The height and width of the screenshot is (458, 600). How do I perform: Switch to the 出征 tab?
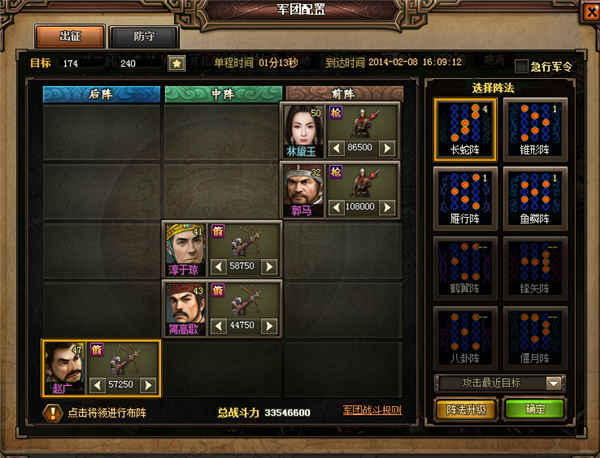(x=70, y=37)
